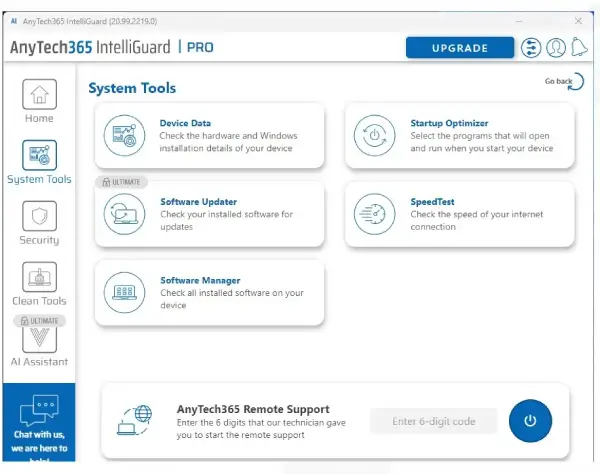
Task: Start remote support with round power button
Action: [530, 421]
